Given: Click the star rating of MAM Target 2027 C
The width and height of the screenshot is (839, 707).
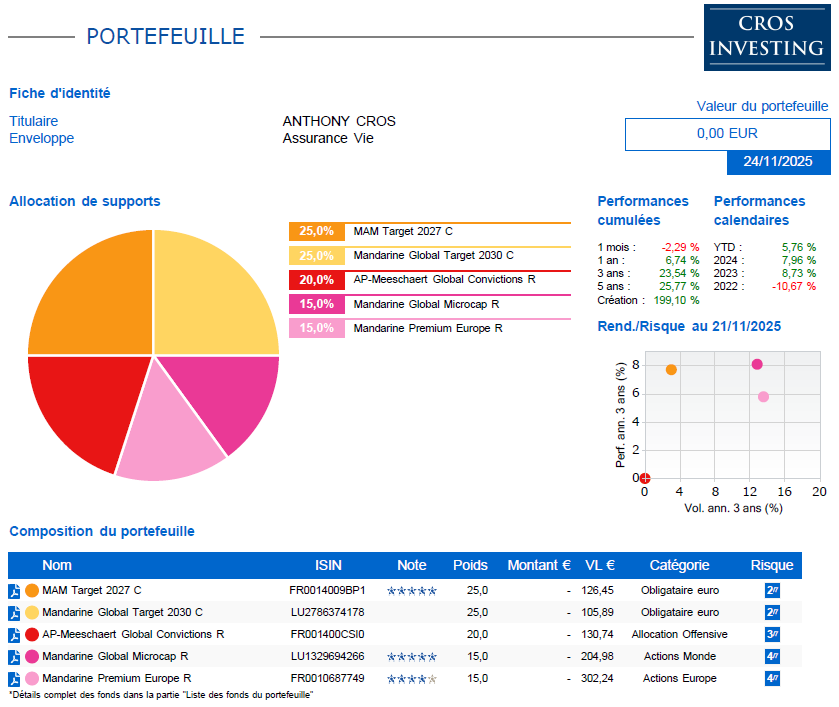Looking at the screenshot, I should (412, 591).
